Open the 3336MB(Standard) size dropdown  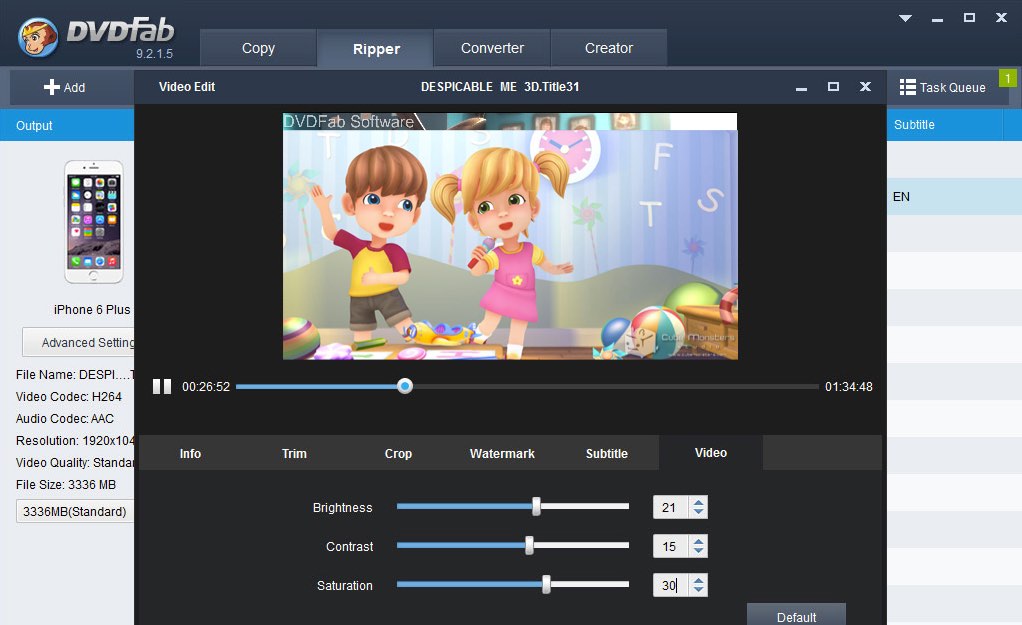(x=75, y=512)
